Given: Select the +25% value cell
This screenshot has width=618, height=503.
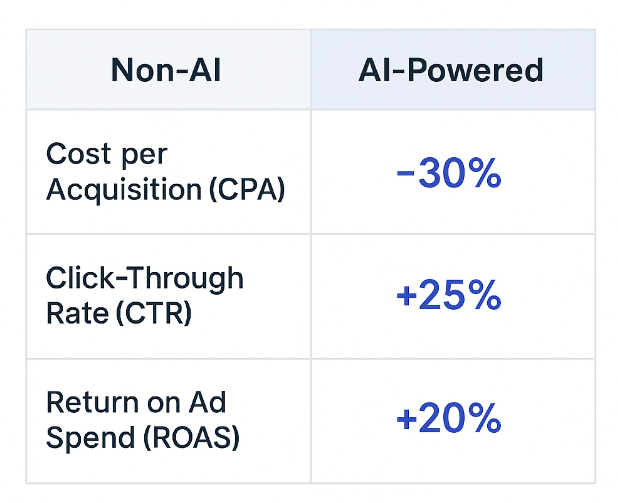Looking at the screenshot, I should pos(448,296).
